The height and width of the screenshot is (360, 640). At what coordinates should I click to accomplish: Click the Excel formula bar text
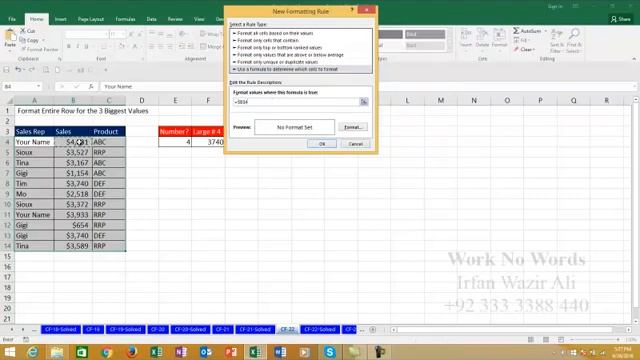coord(118,87)
